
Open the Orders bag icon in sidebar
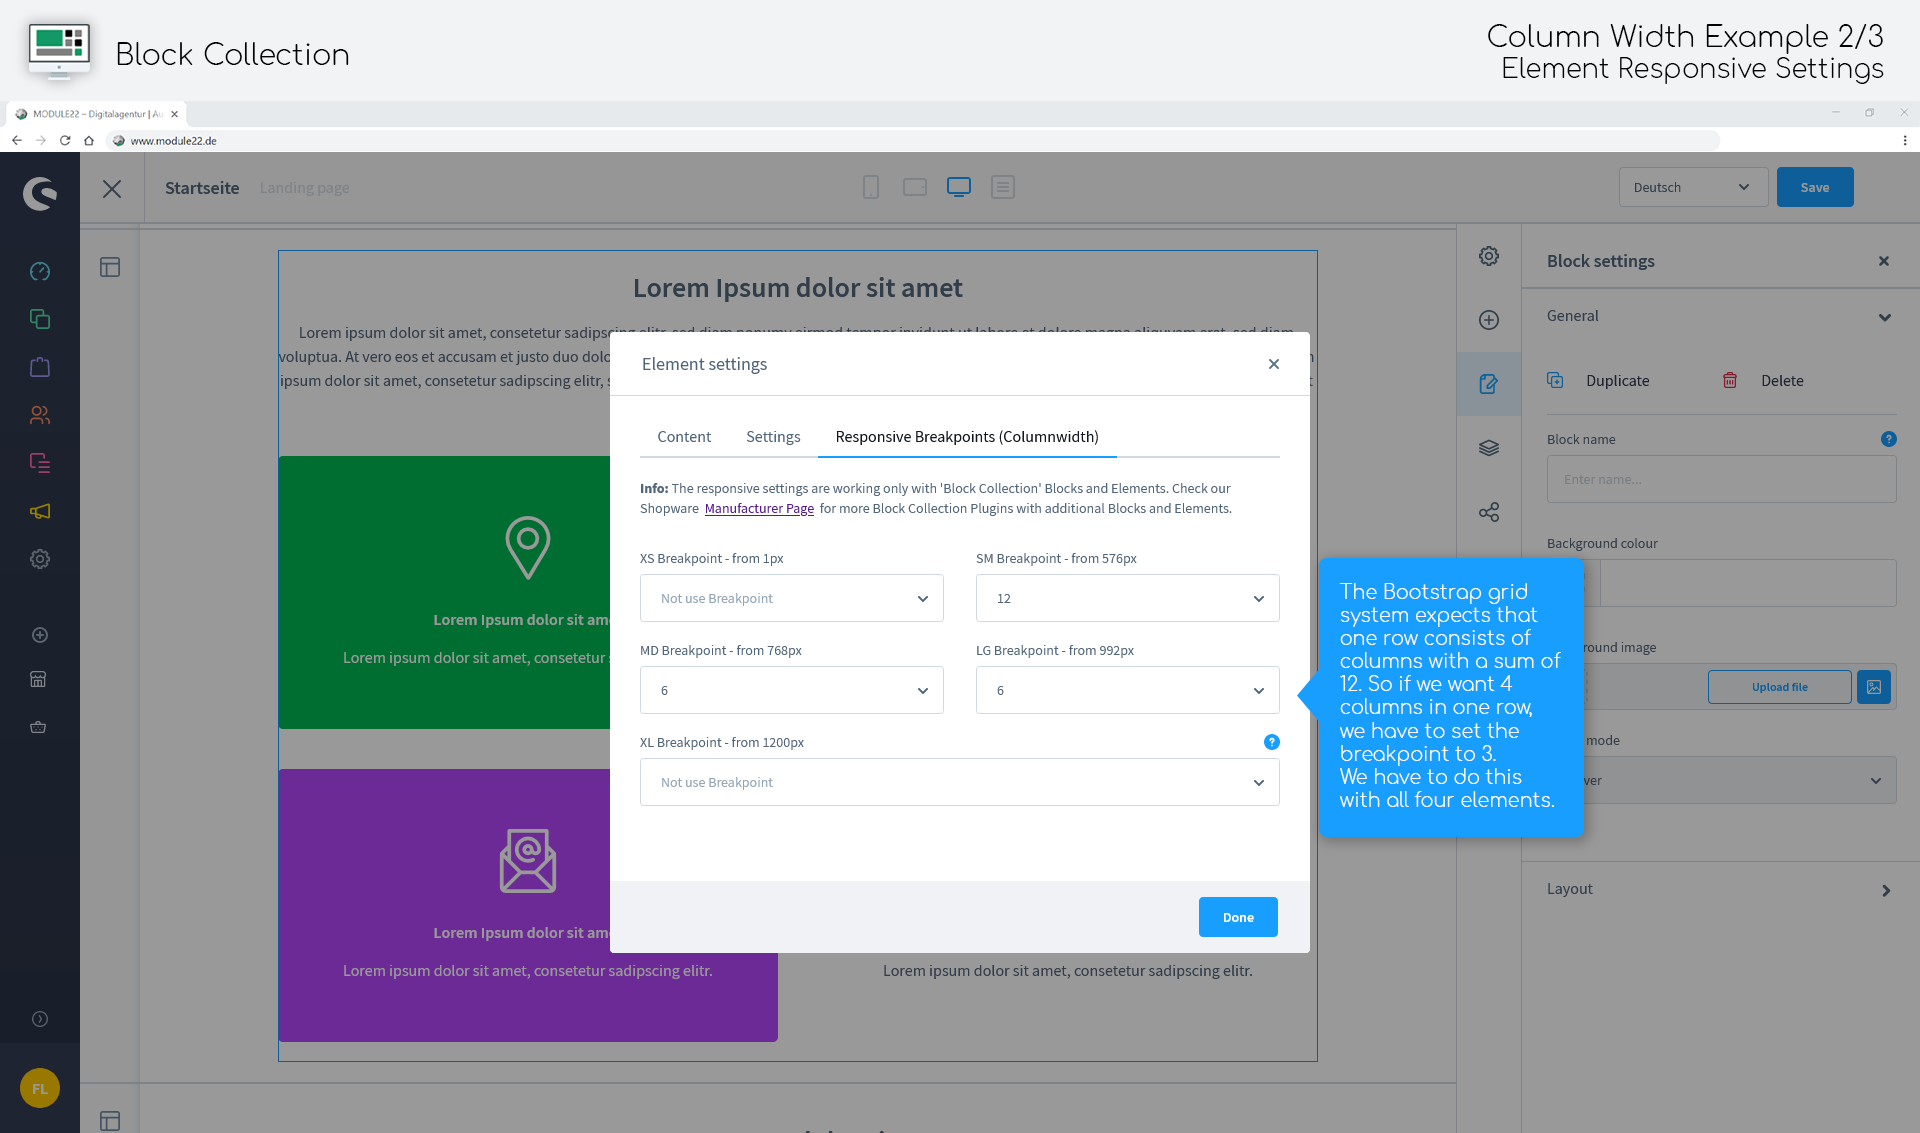(x=40, y=367)
